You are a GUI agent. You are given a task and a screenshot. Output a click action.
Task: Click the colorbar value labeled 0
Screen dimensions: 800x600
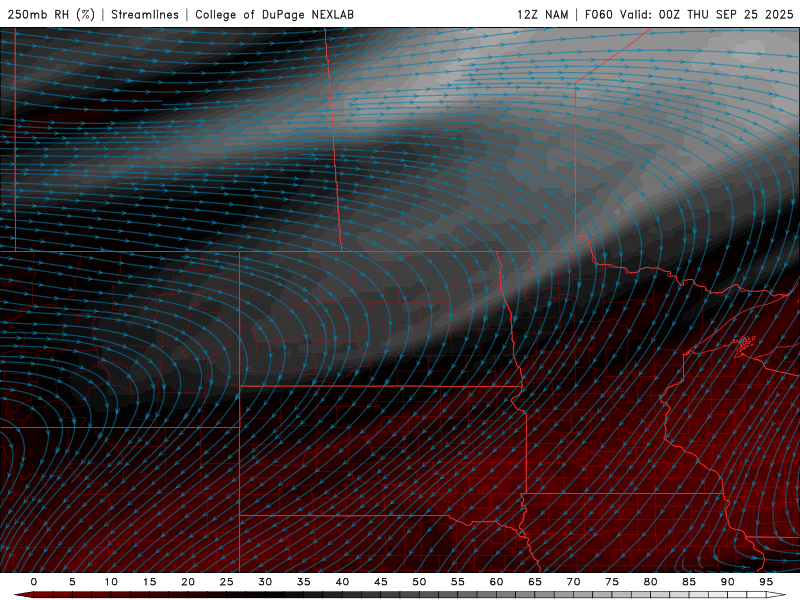coord(34,582)
